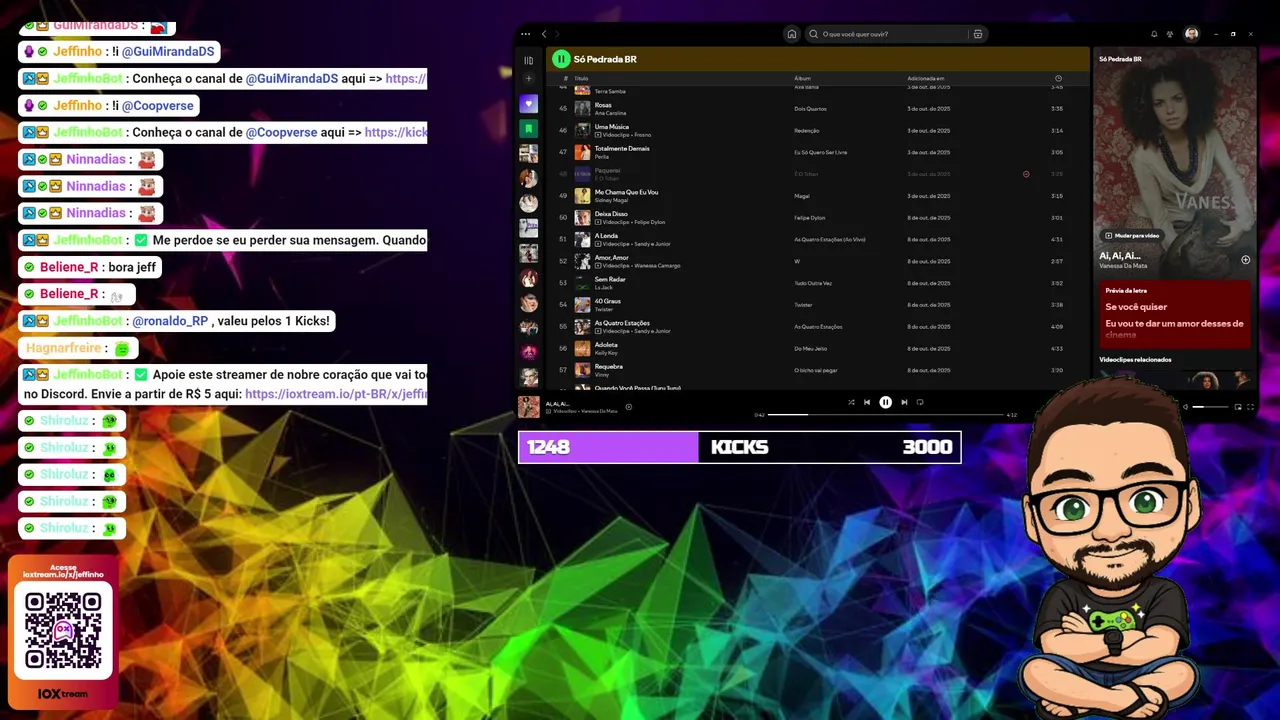
Task: Click the now-playing cover thumbnail in player bar
Action: pyautogui.click(x=529, y=407)
